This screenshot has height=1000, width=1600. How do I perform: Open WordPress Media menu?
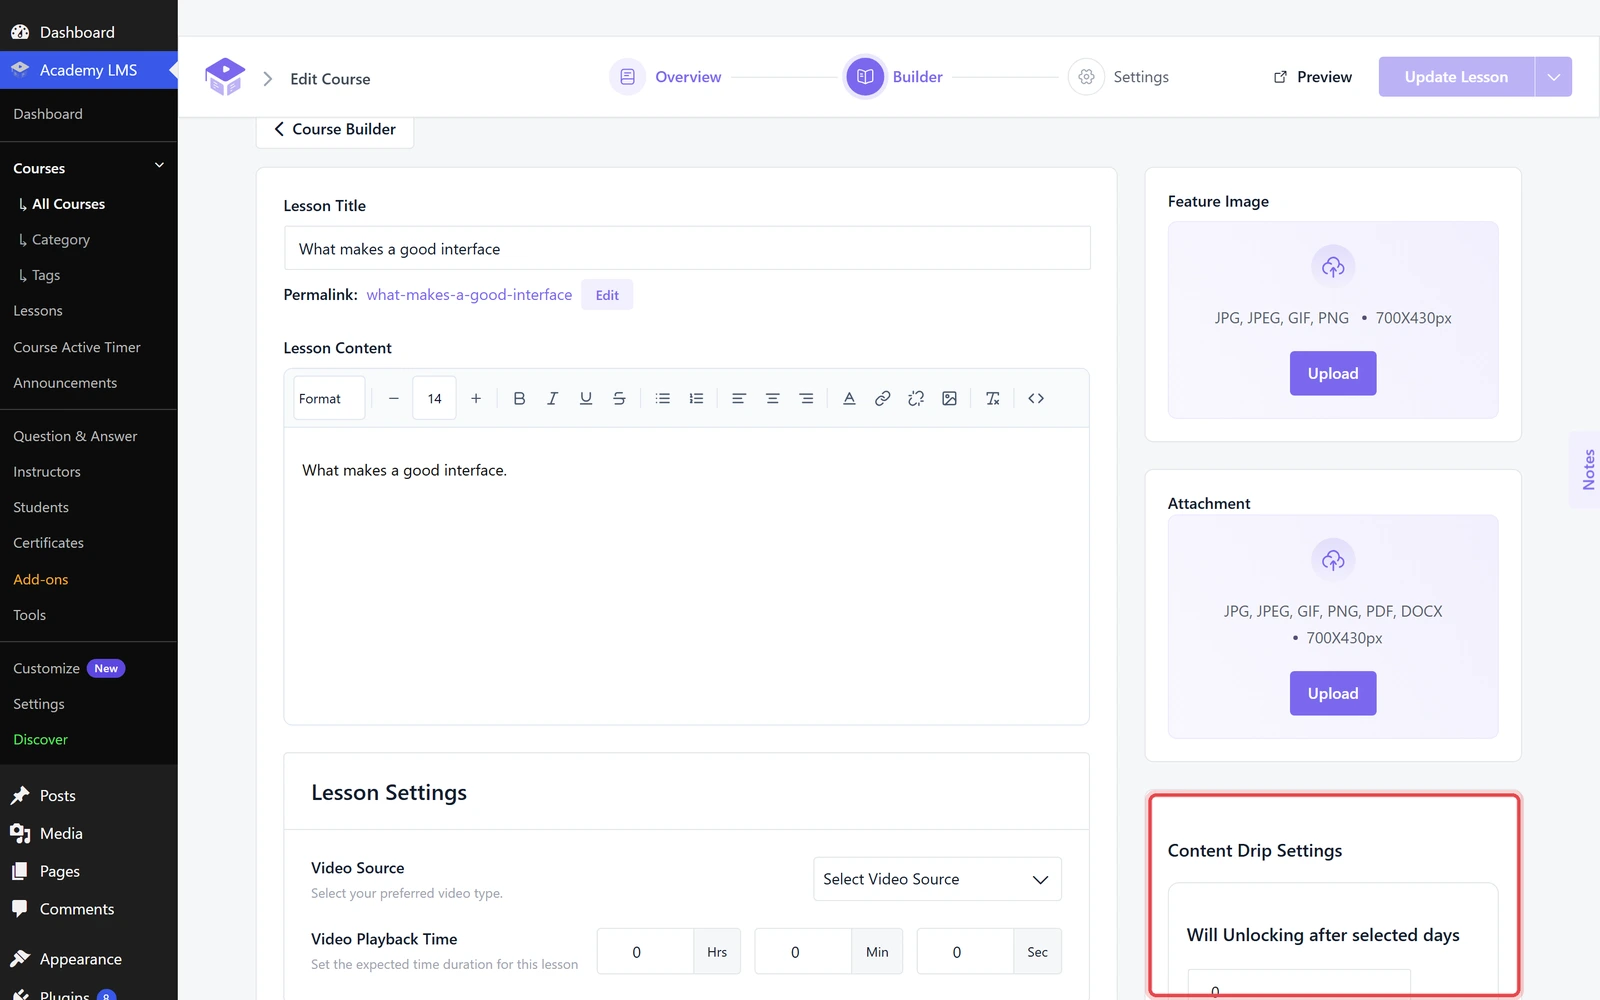61,834
